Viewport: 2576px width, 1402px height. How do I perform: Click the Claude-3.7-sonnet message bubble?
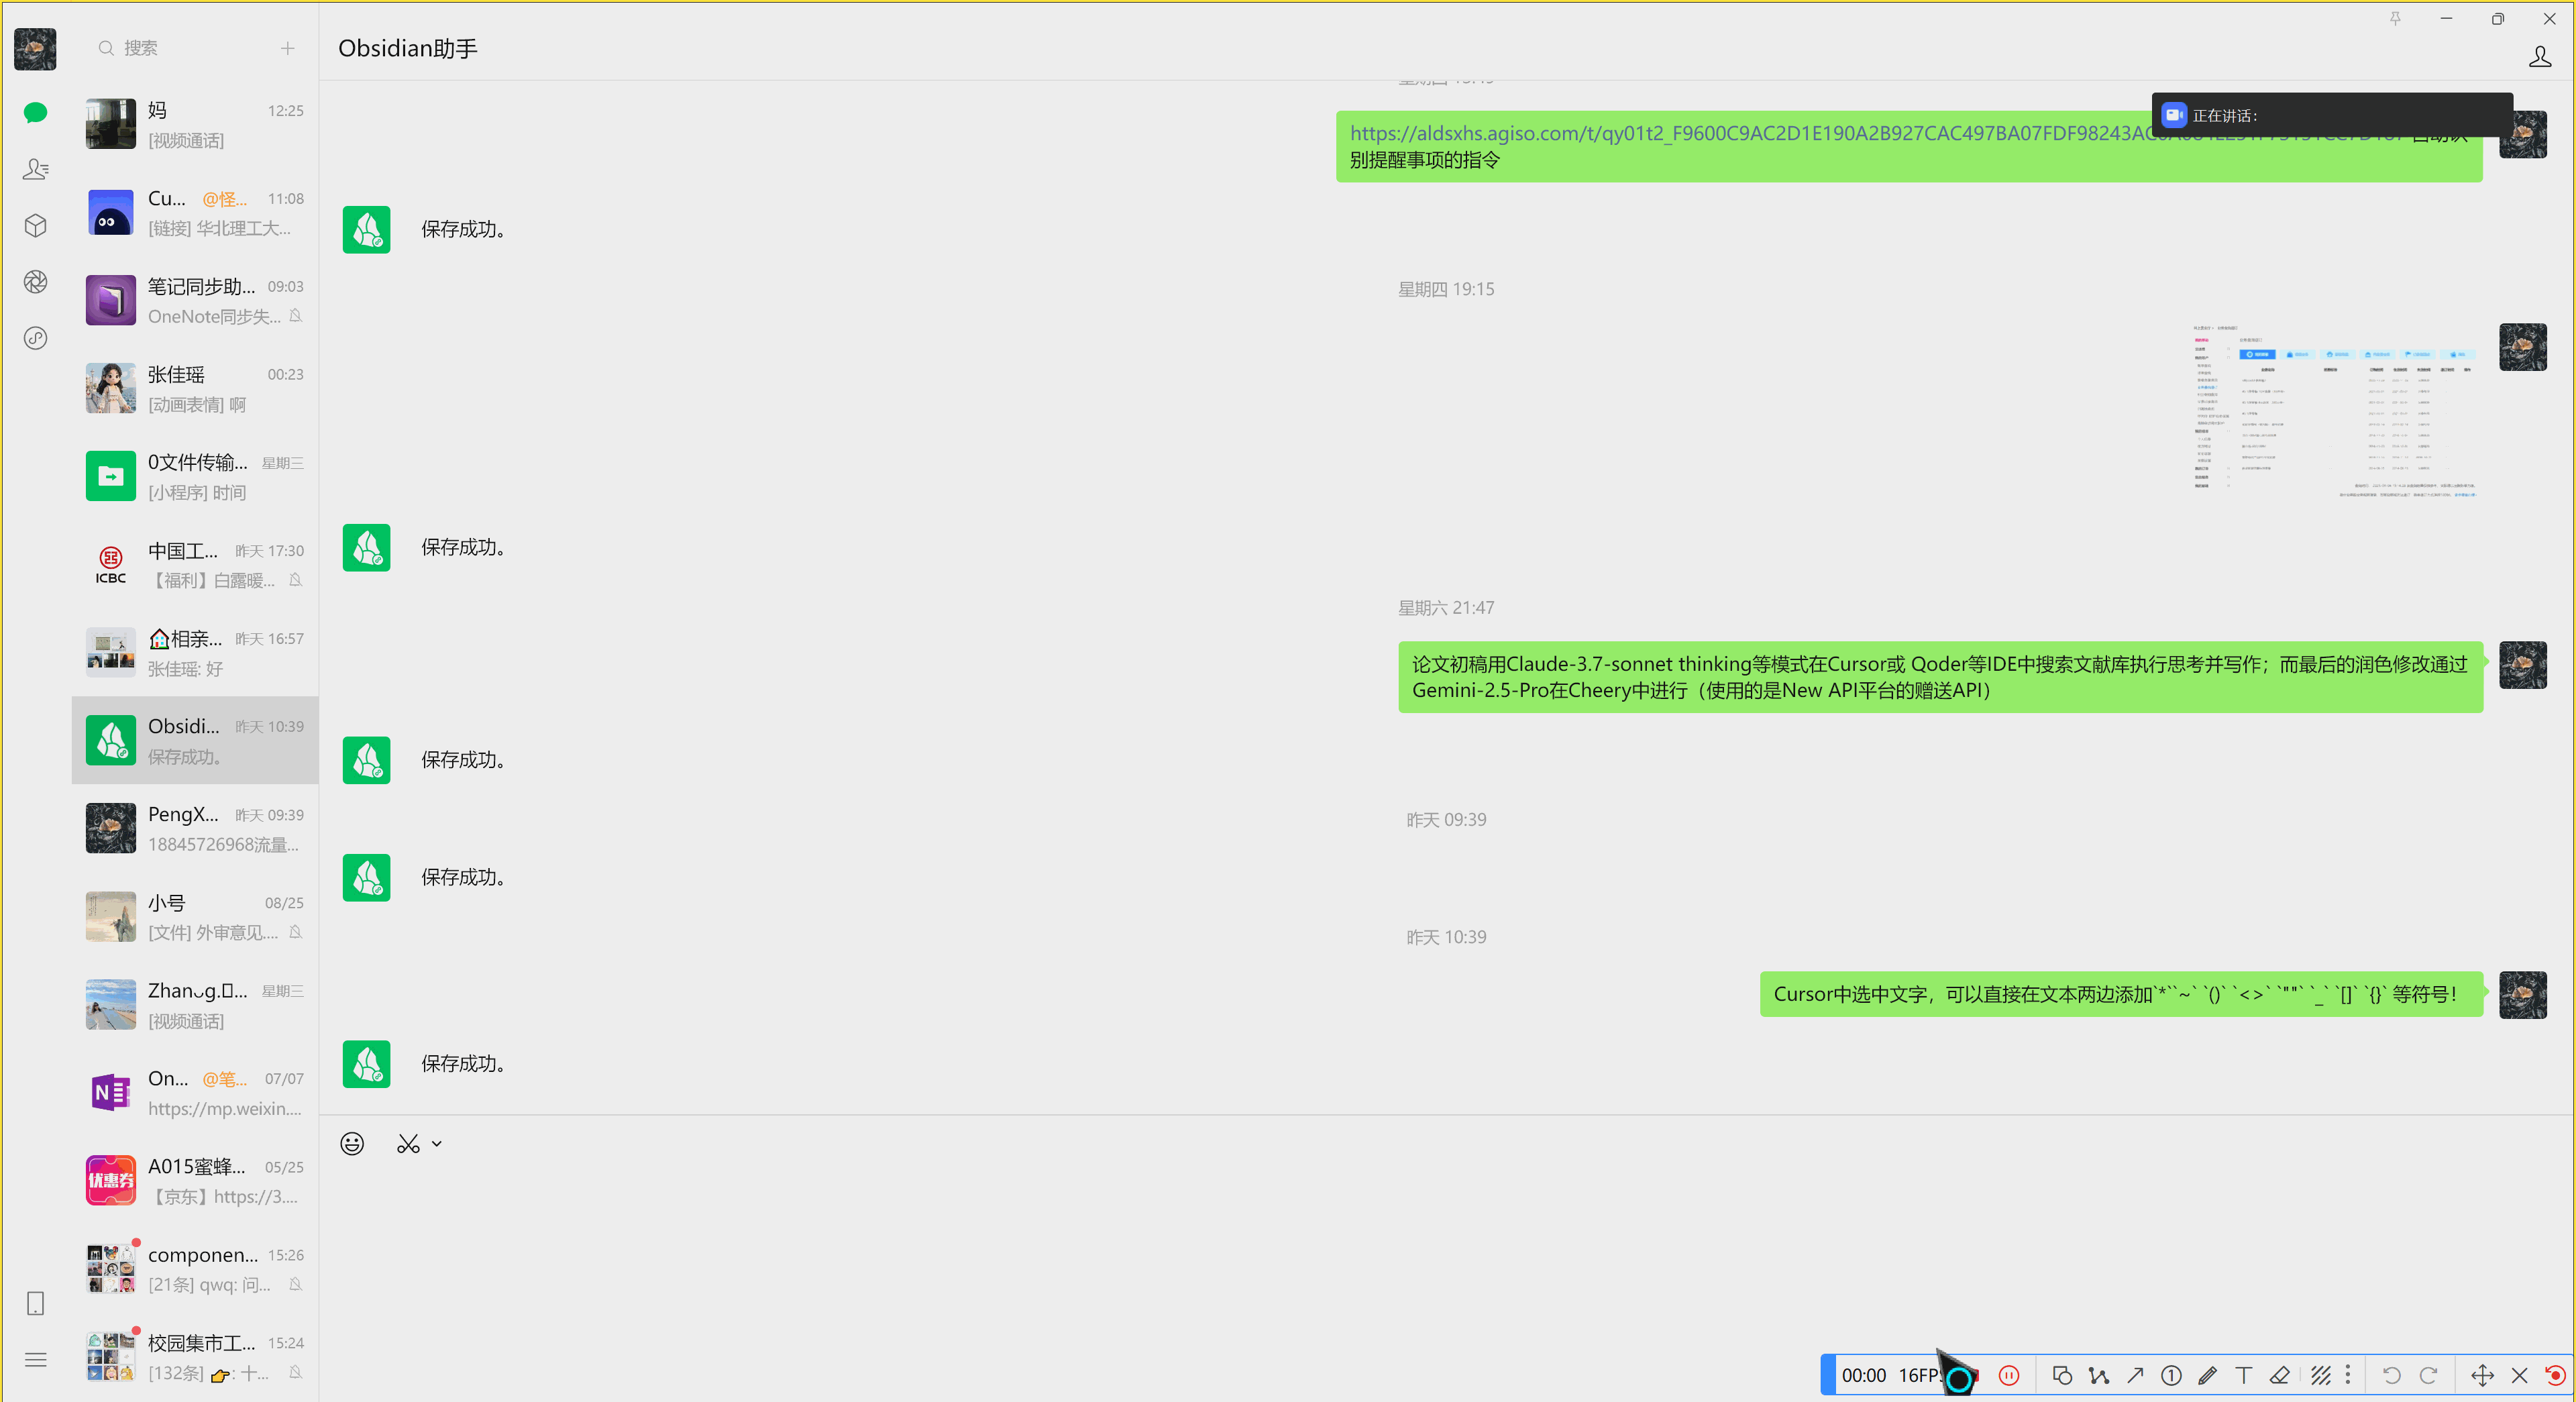1940,677
